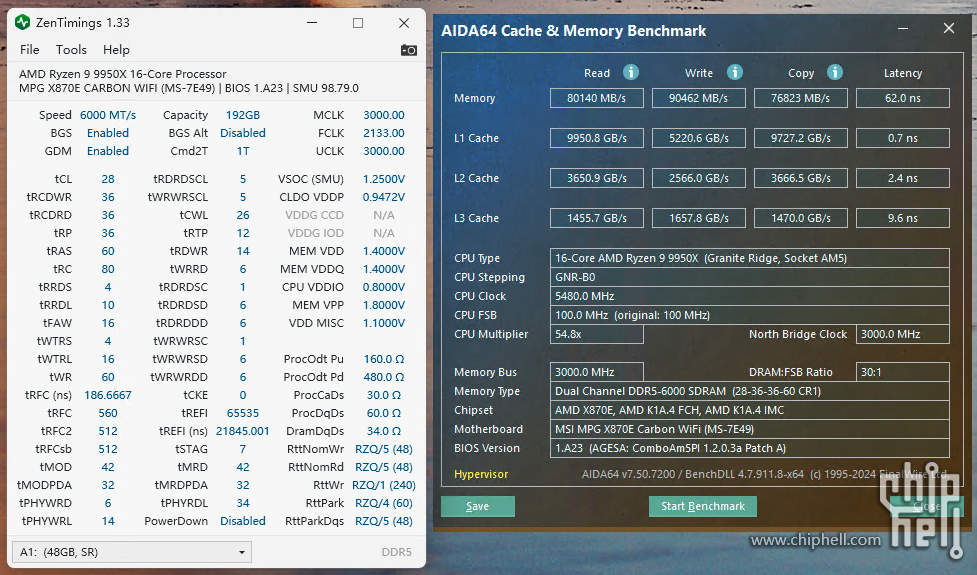Click the Start Benchmark button
The width and height of the screenshot is (977, 575).
(x=703, y=506)
